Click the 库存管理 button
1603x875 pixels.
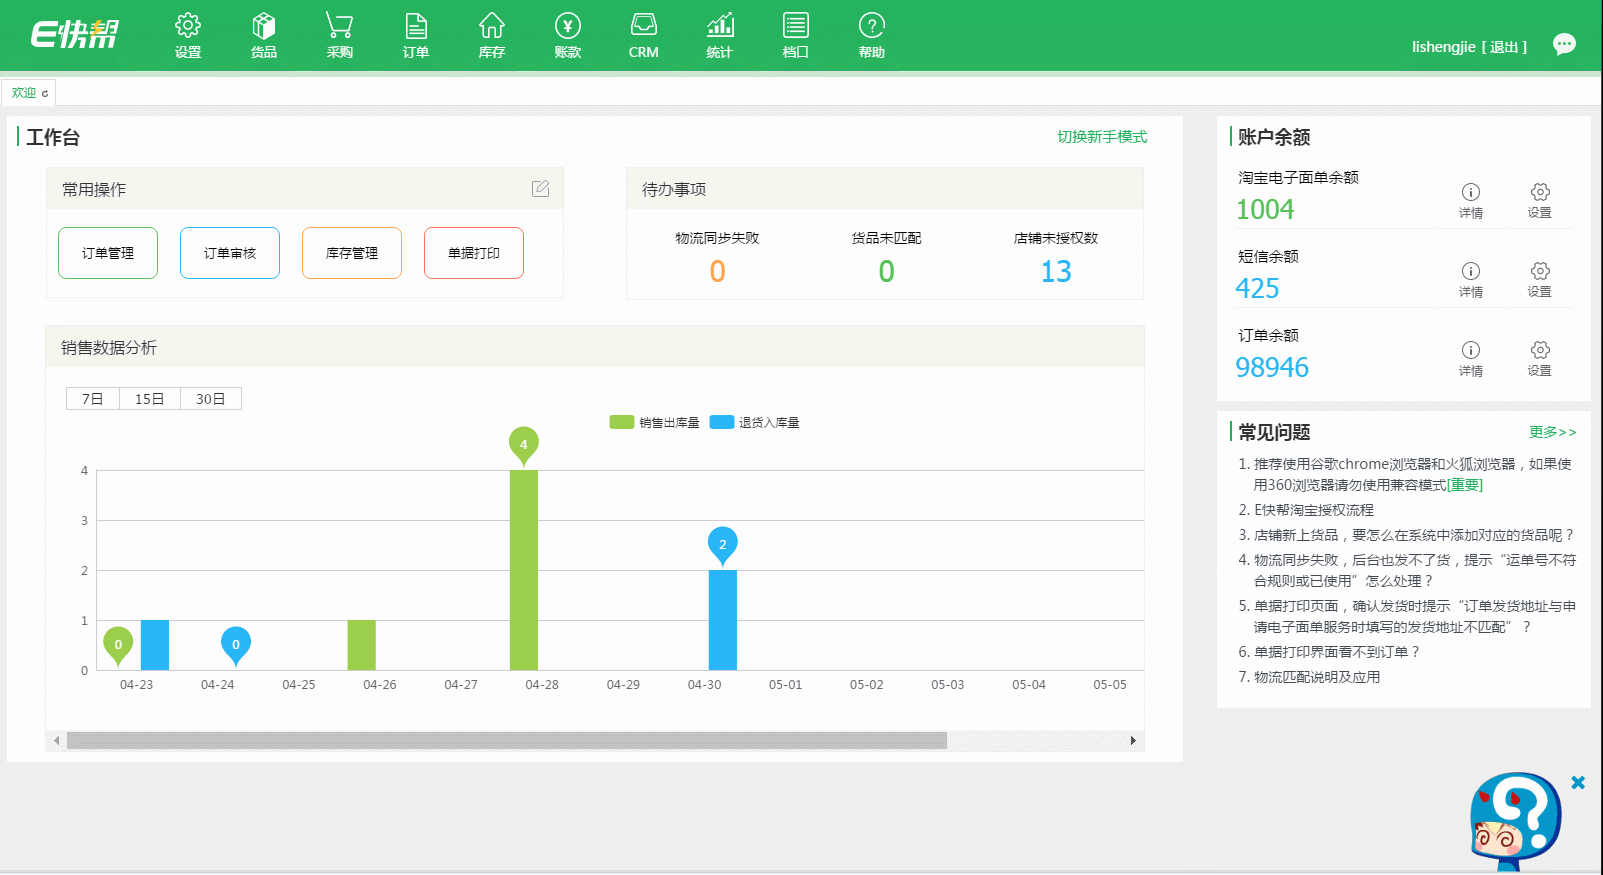pos(352,253)
